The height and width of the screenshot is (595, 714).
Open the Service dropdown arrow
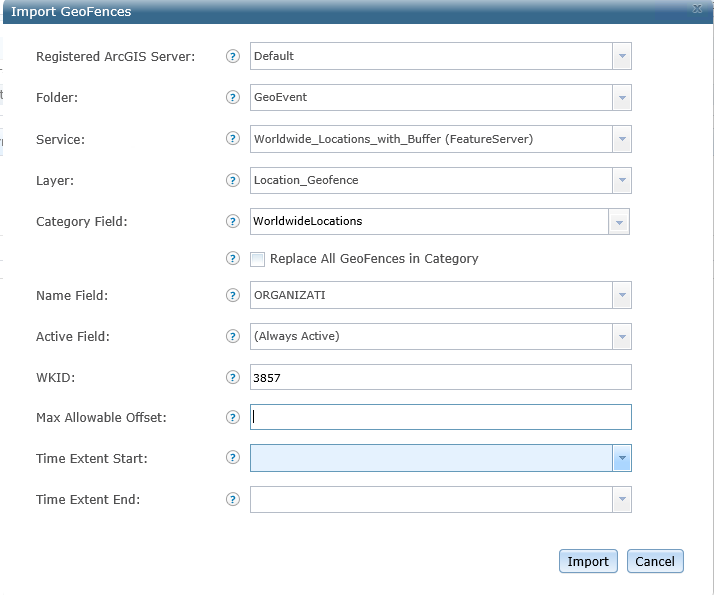click(x=622, y=139)
